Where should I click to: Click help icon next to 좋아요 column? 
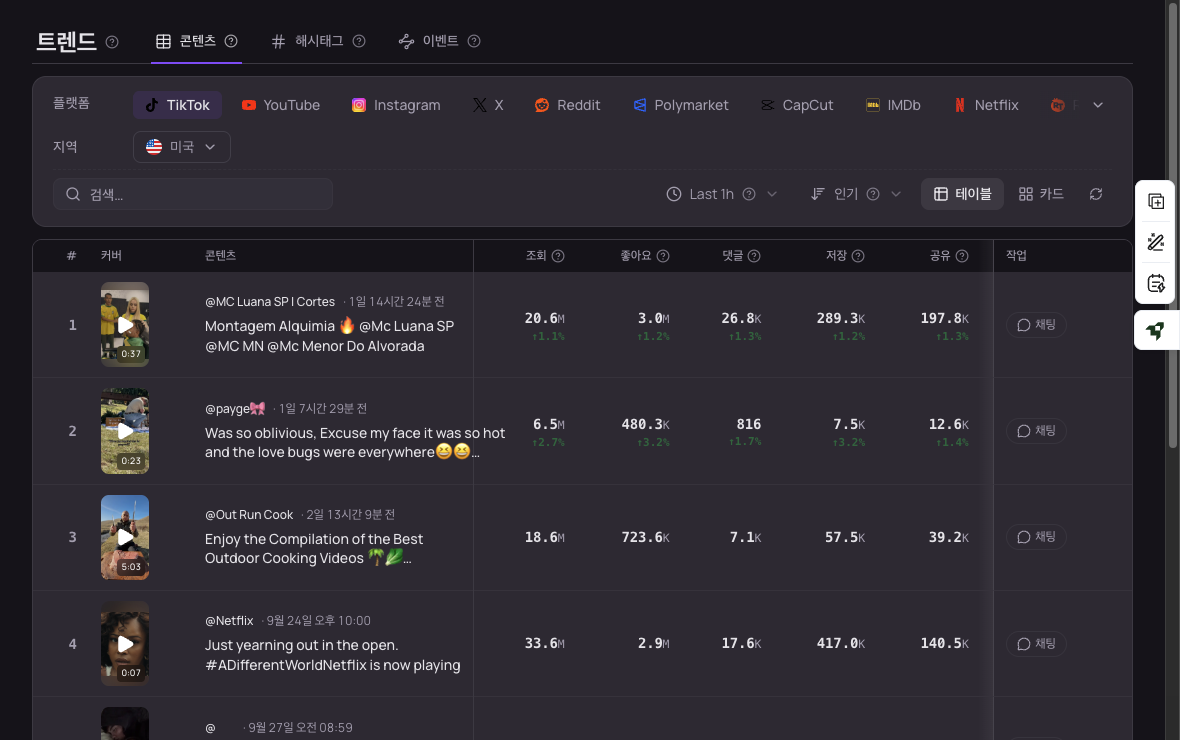point(663,256)
